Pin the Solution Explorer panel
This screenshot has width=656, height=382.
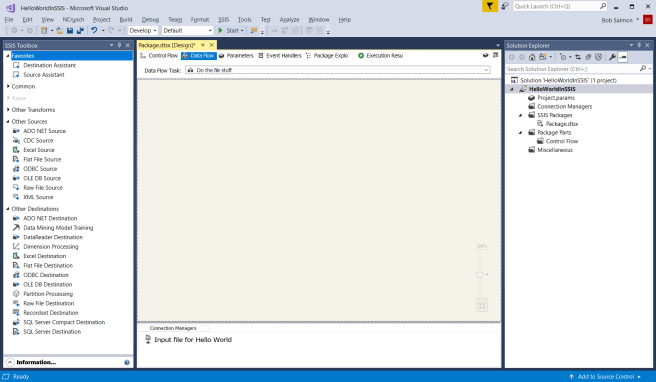coord(639,45)
